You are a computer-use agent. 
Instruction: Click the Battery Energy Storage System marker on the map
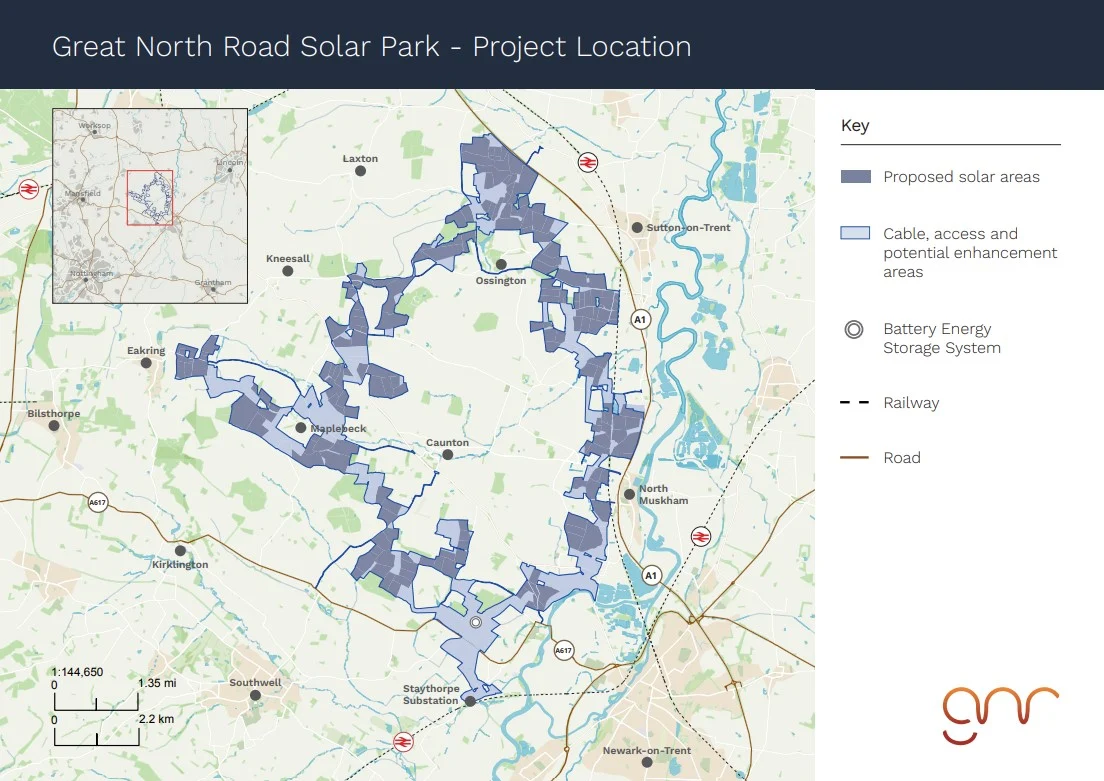click(x=476, y=622)
